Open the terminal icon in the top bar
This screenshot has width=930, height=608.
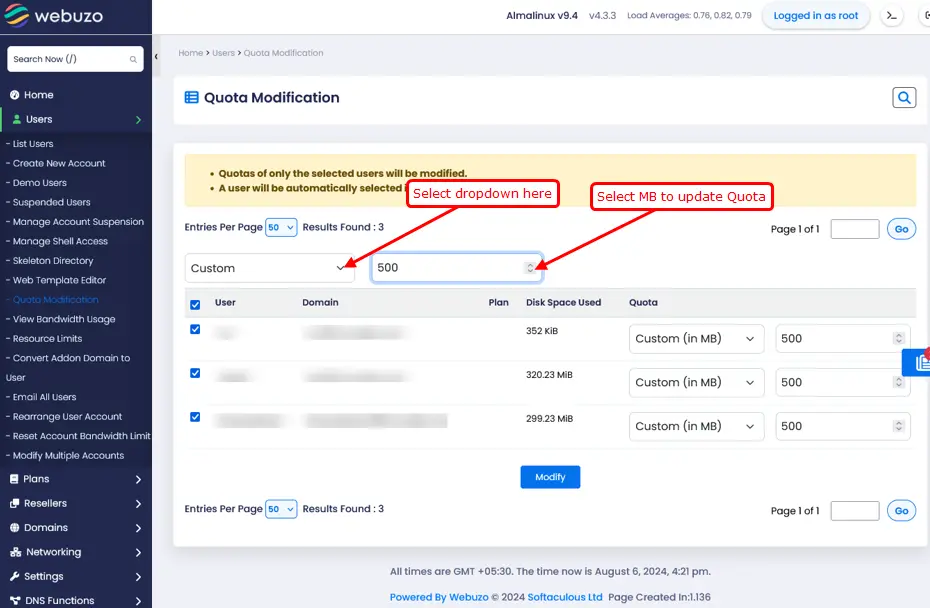tap(891, 17)
